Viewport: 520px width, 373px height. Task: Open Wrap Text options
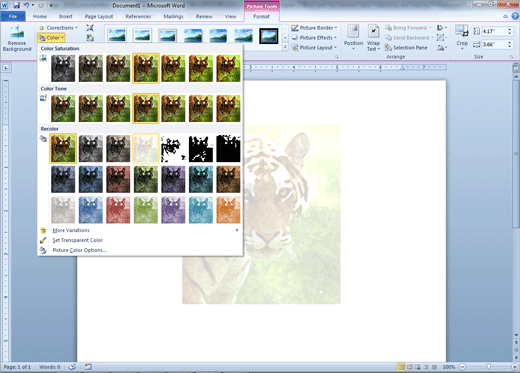373,38
